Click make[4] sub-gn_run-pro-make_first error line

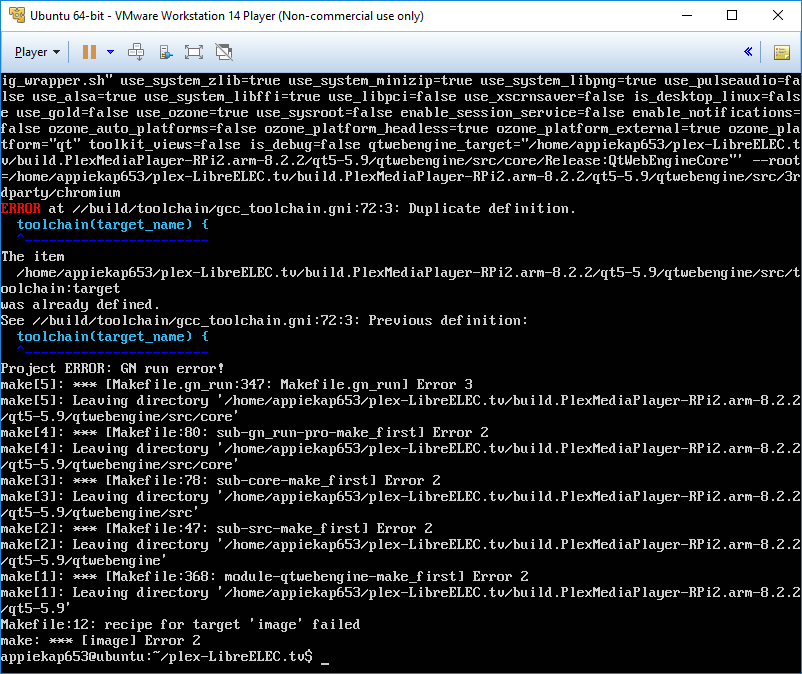pos(244,433)
